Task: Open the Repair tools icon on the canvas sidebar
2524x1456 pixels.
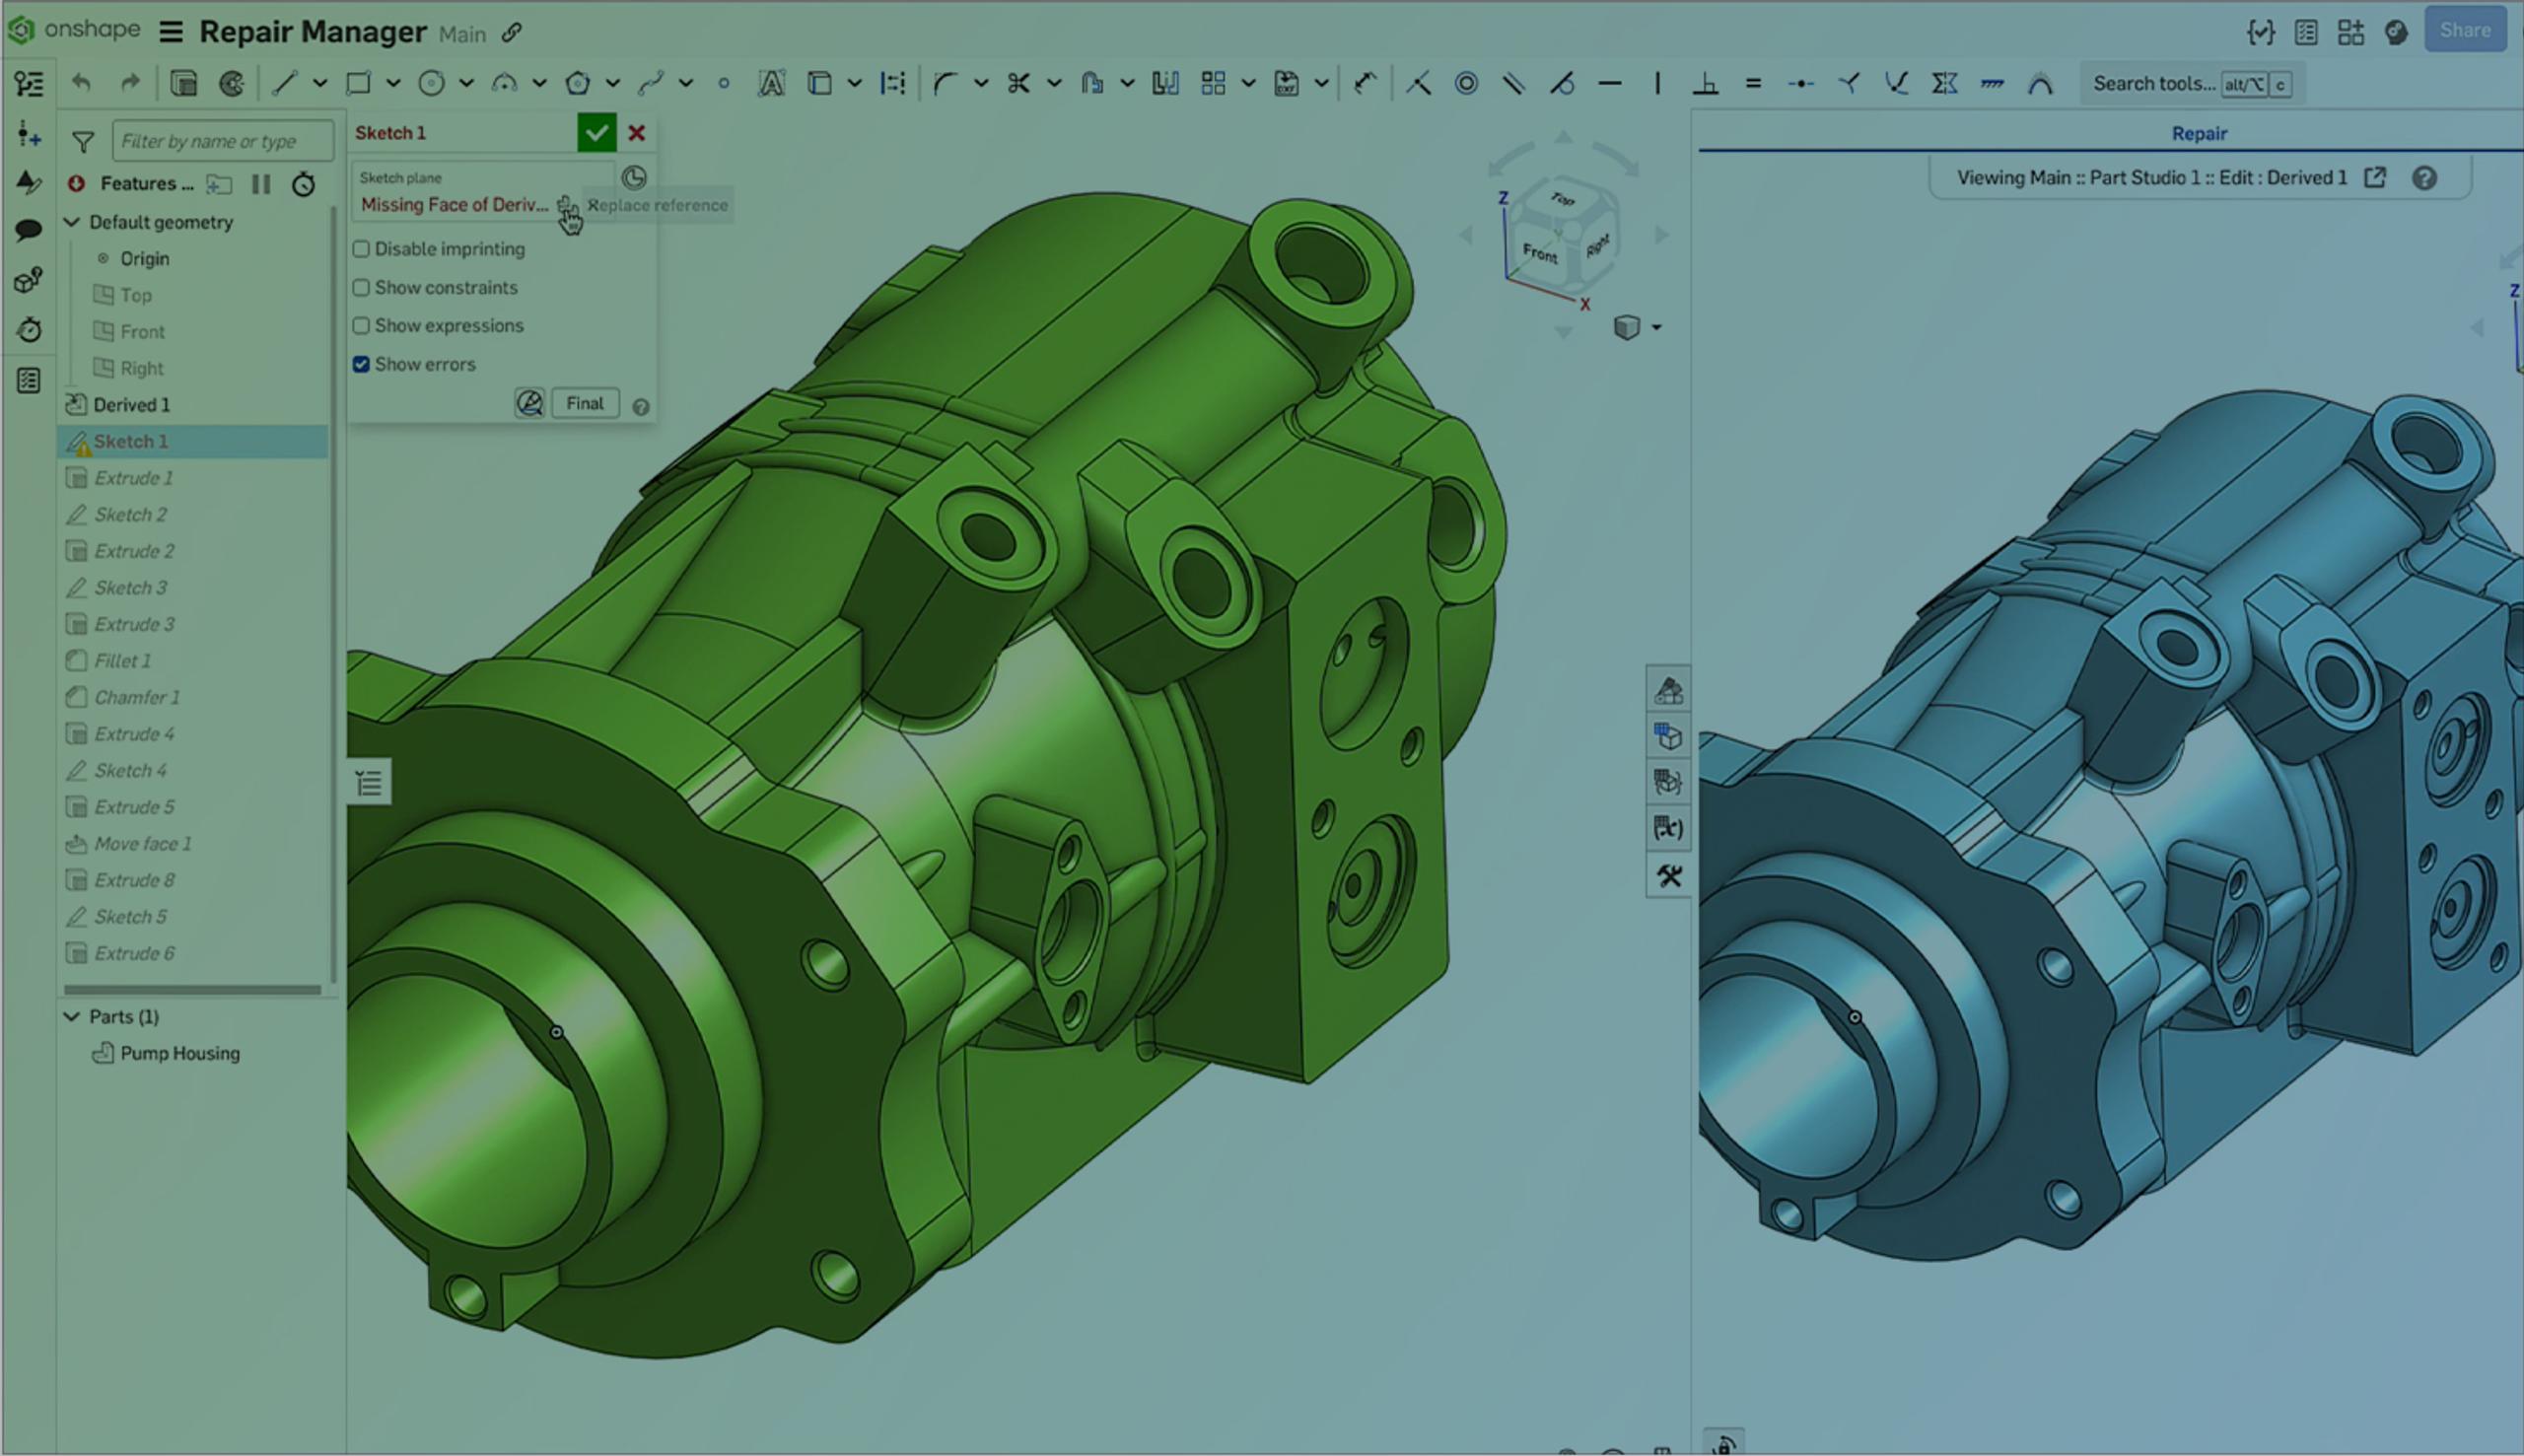Action: [1668, 876]
